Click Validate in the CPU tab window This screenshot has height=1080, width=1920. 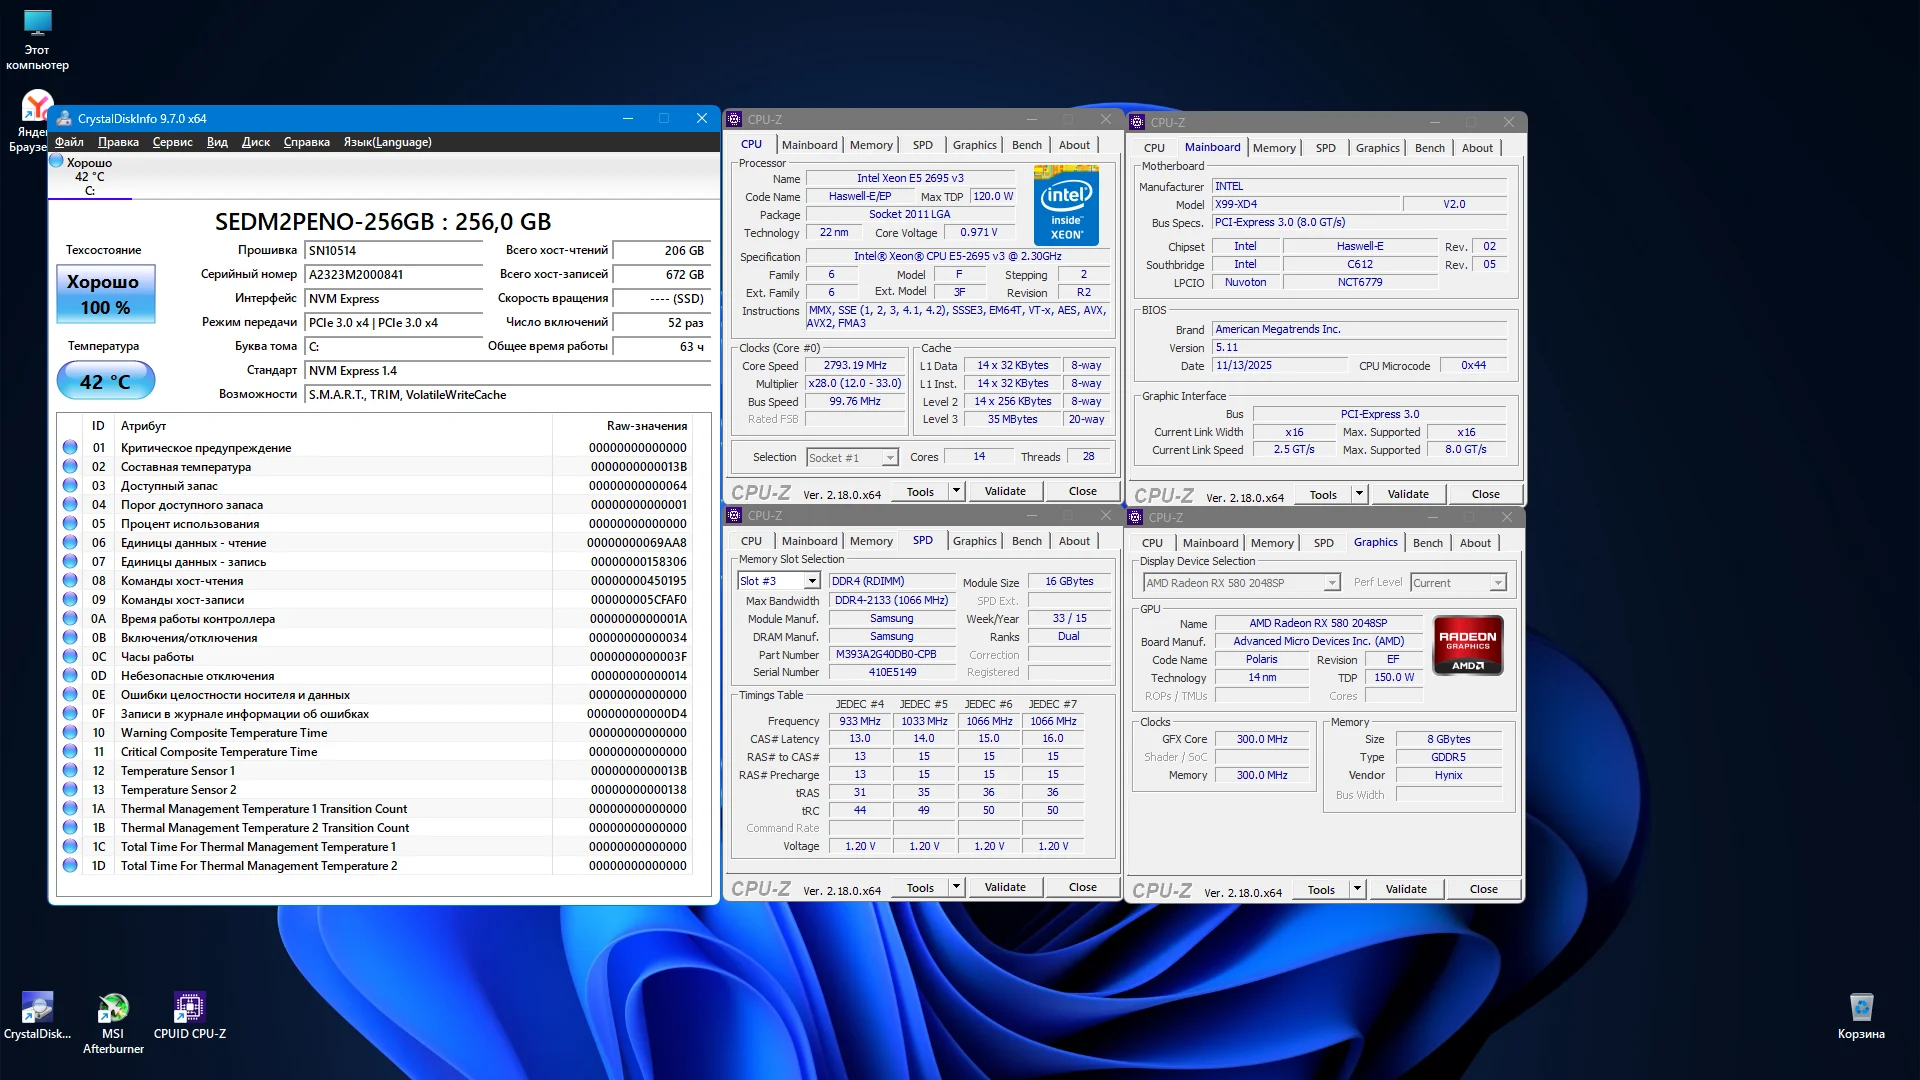(x=1005, y=491)
